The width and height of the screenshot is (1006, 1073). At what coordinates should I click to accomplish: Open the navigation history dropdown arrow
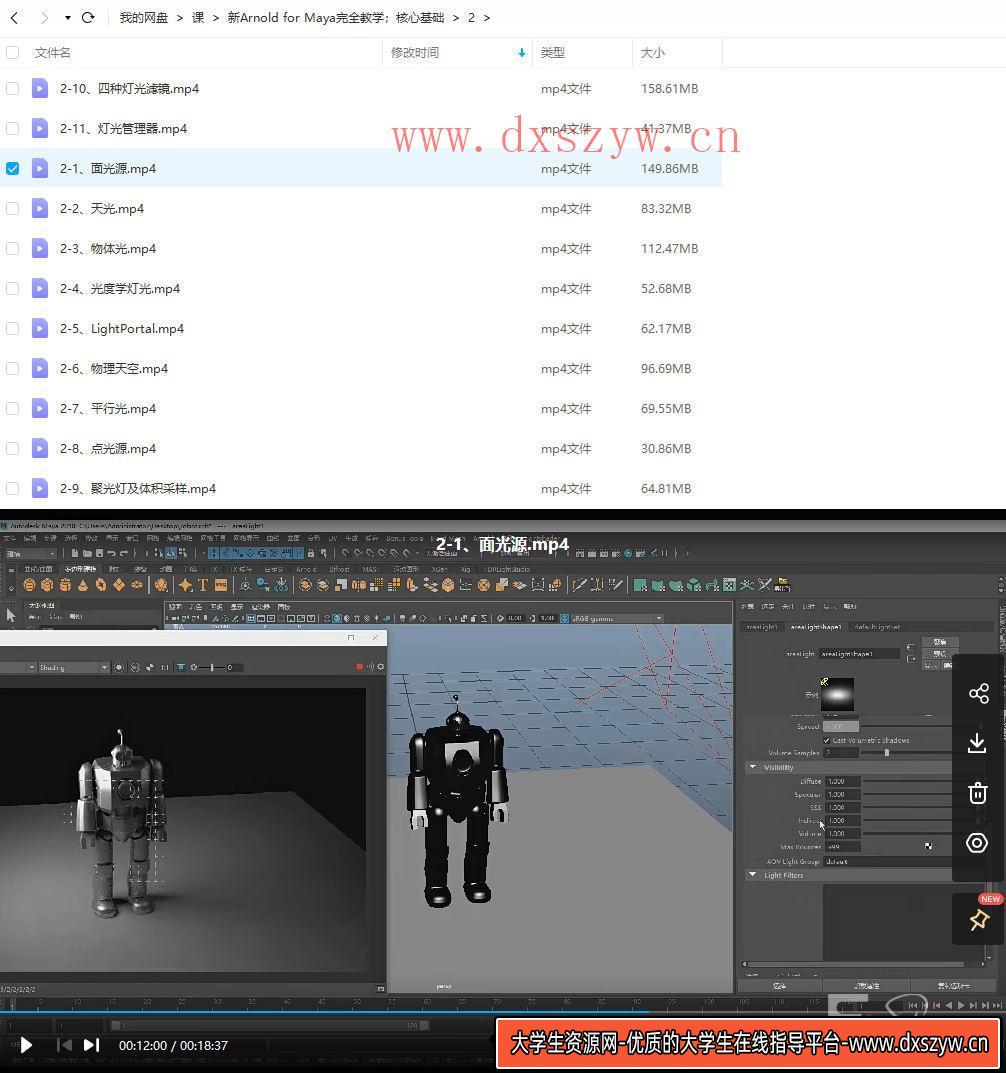[68, 18]
